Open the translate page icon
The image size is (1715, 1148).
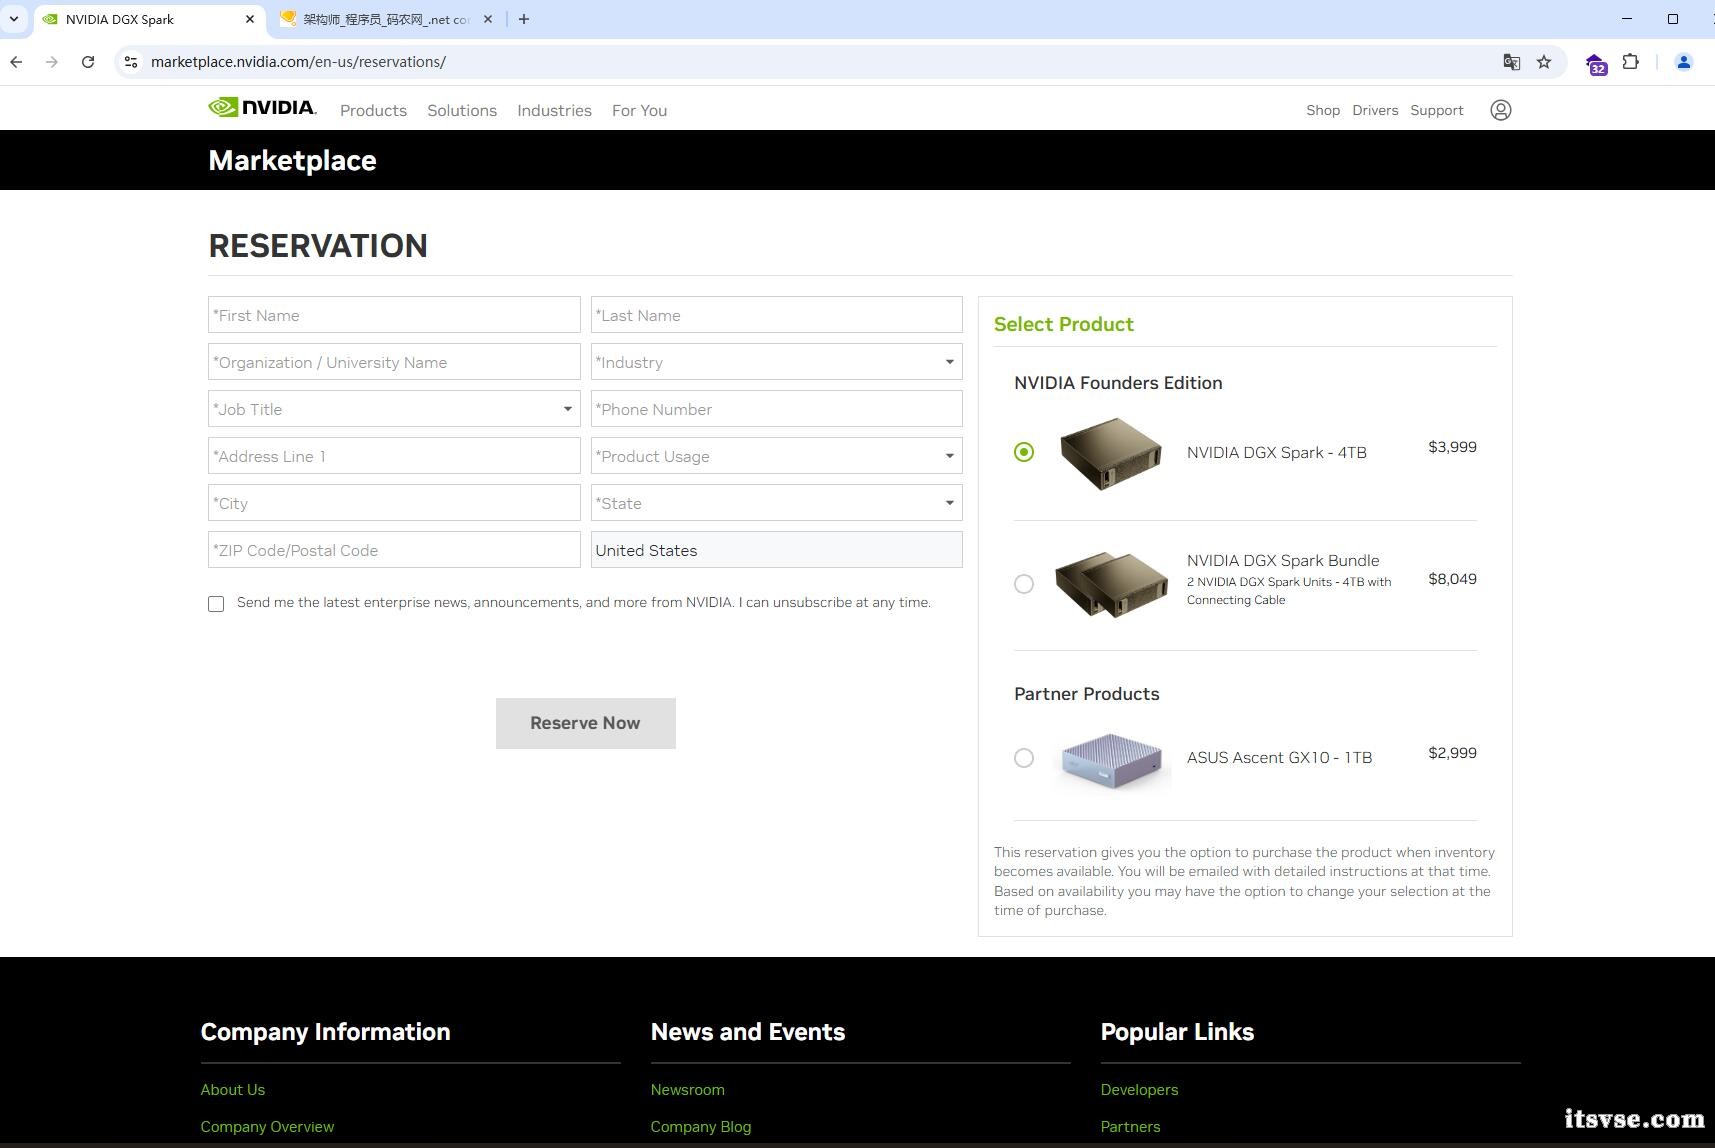click(1511, 62)
